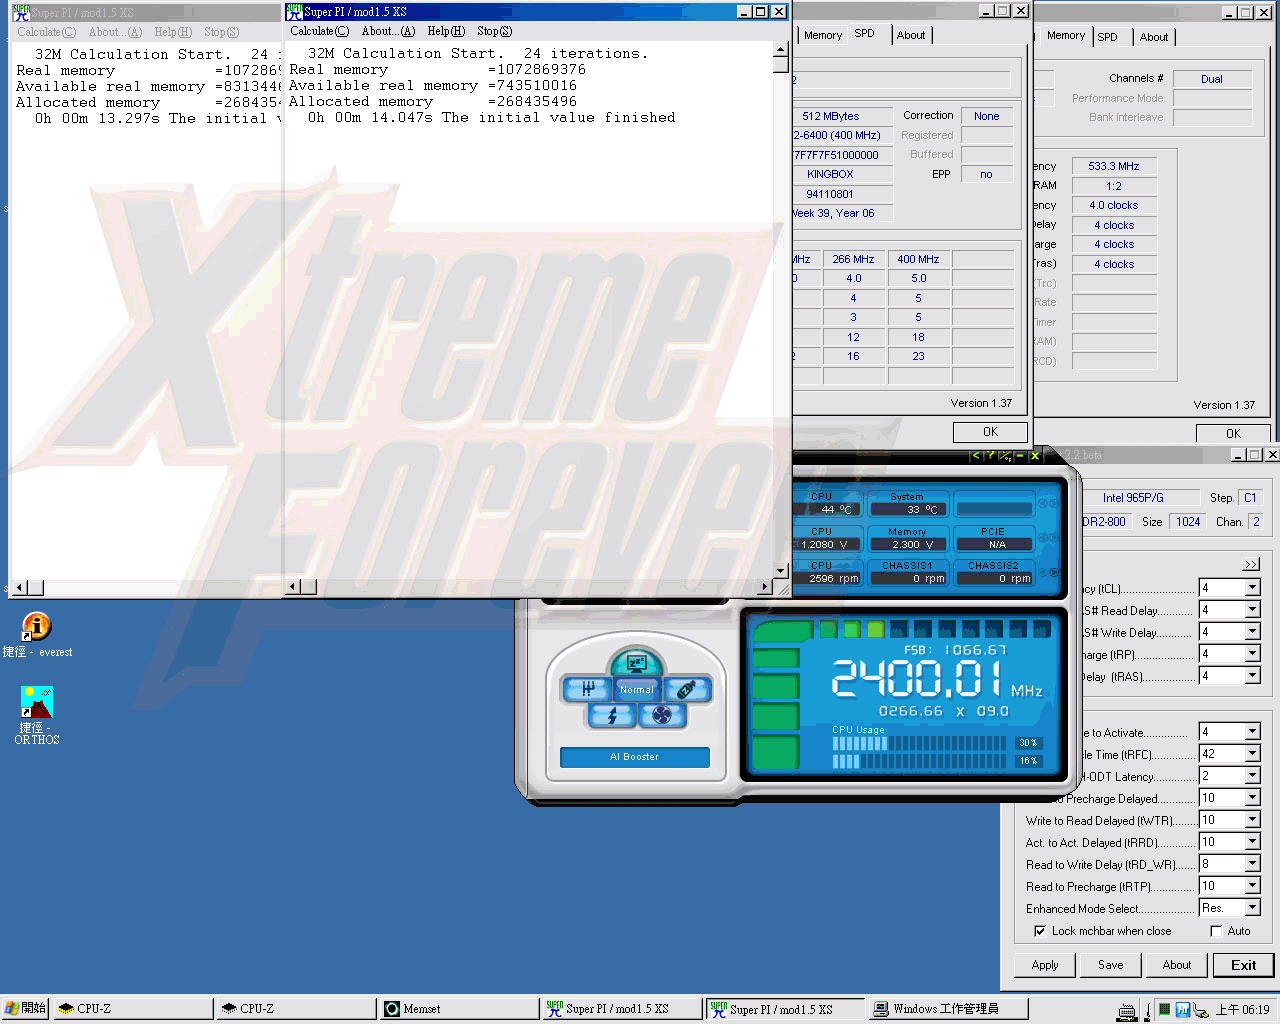Click the keyboard icon in system tray
This screenshot has height=1024, width=1280.
[1126, 1010]
